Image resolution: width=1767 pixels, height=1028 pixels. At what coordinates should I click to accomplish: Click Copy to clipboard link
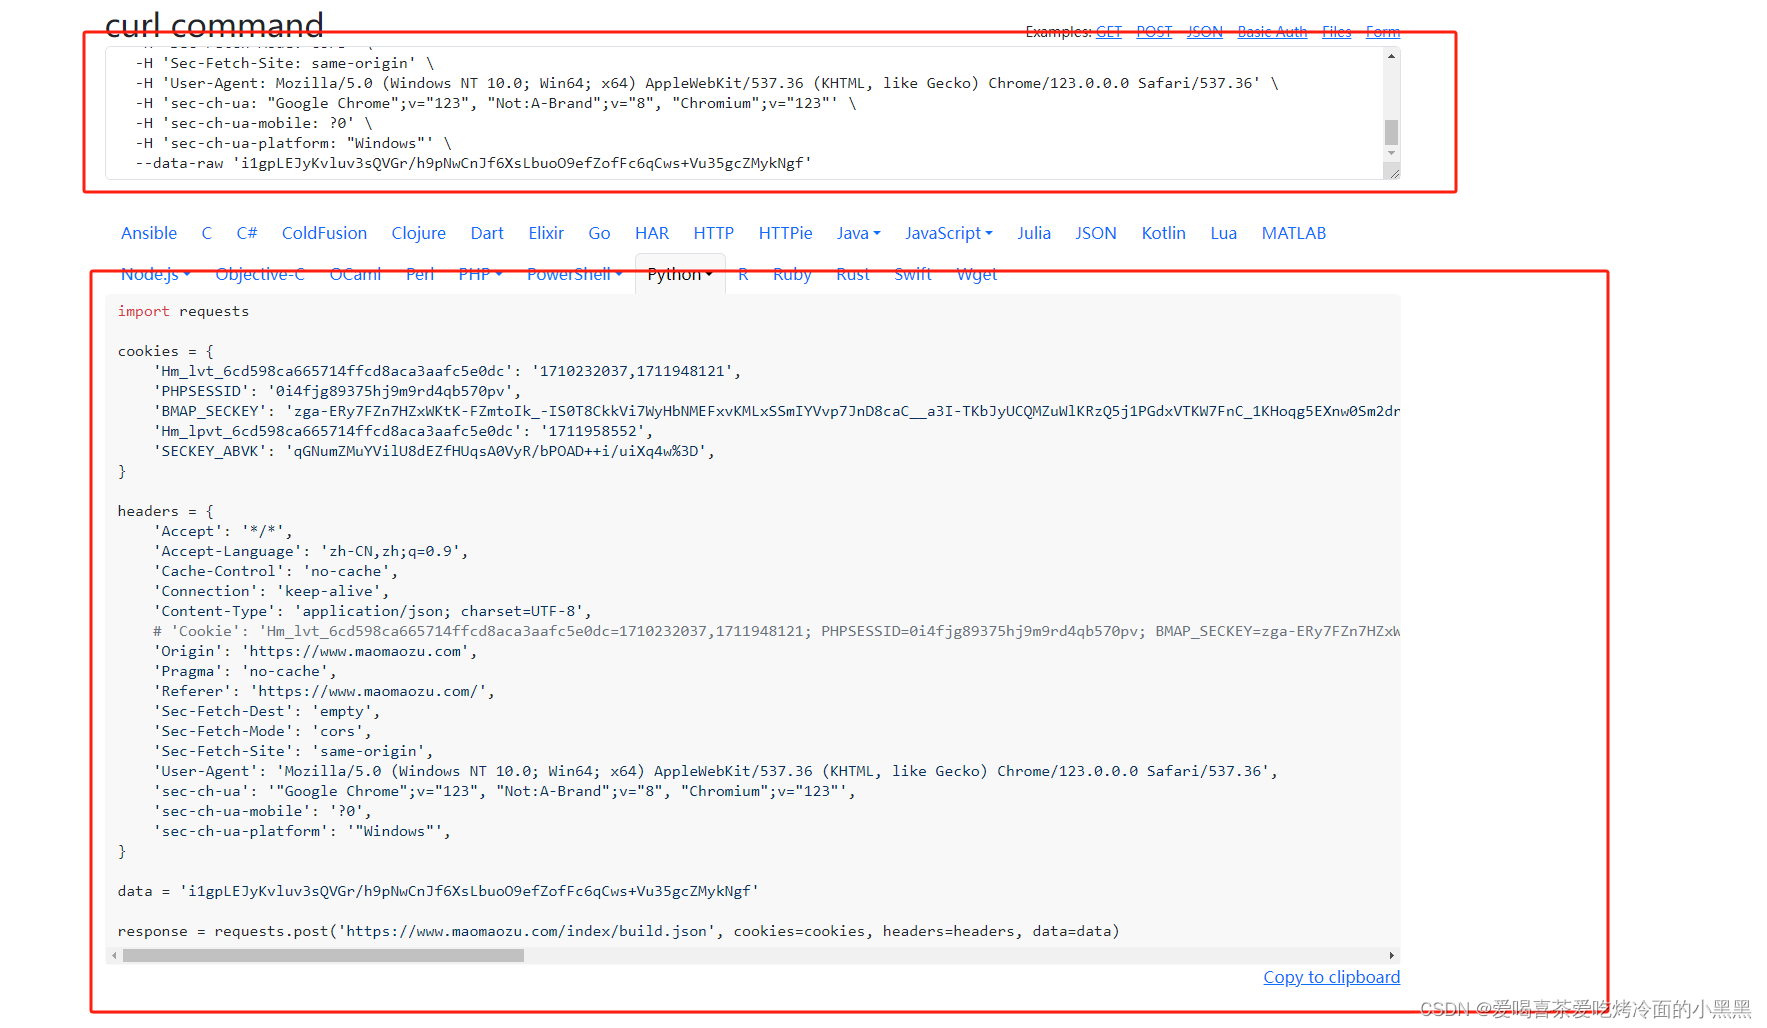pos(1331,977)
